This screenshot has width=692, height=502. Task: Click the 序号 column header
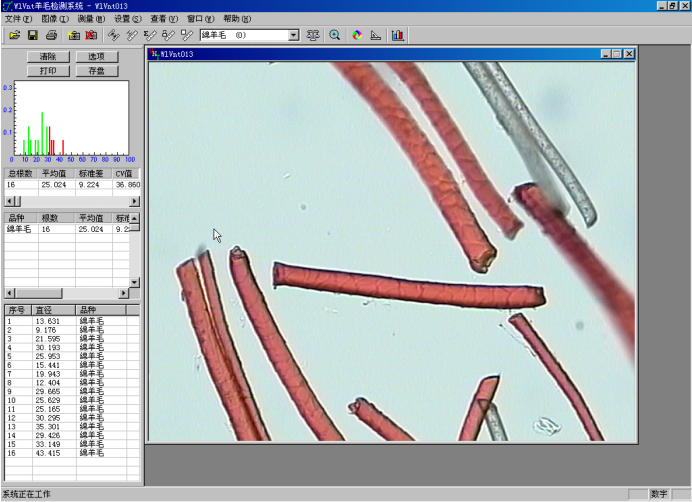[18, 310]
